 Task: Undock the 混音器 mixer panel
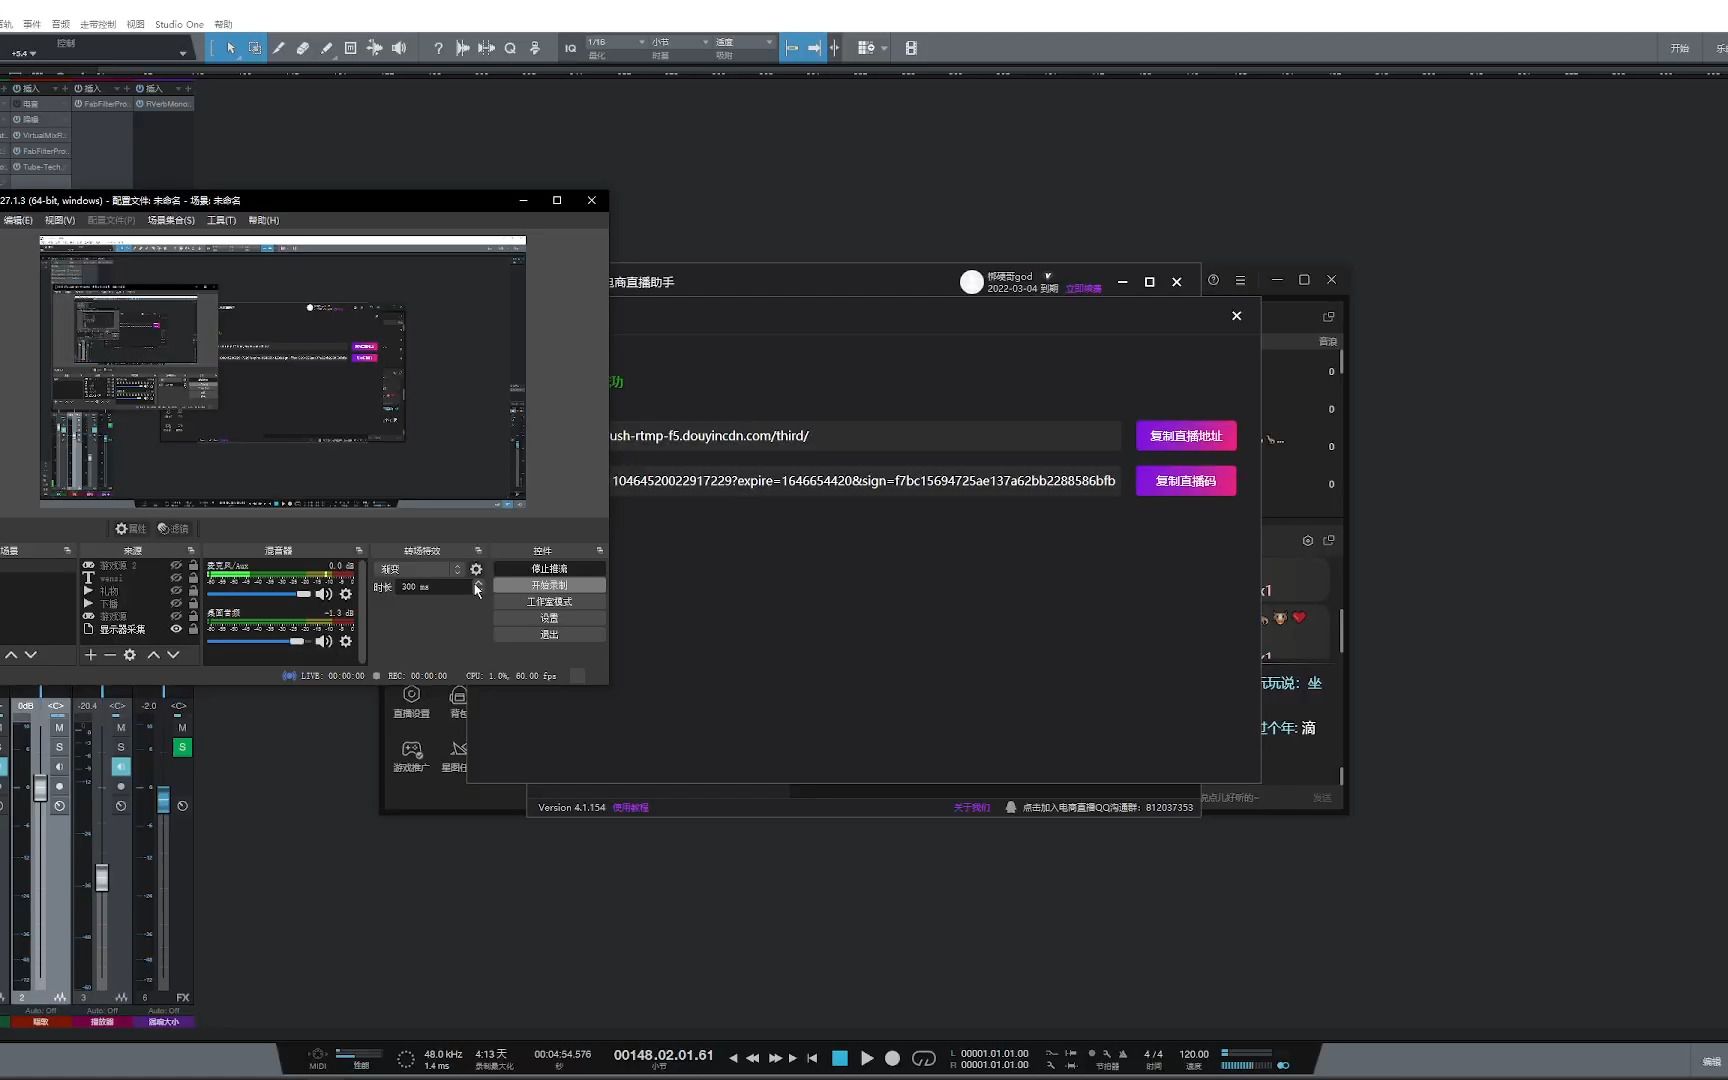(x=359, y=550)
